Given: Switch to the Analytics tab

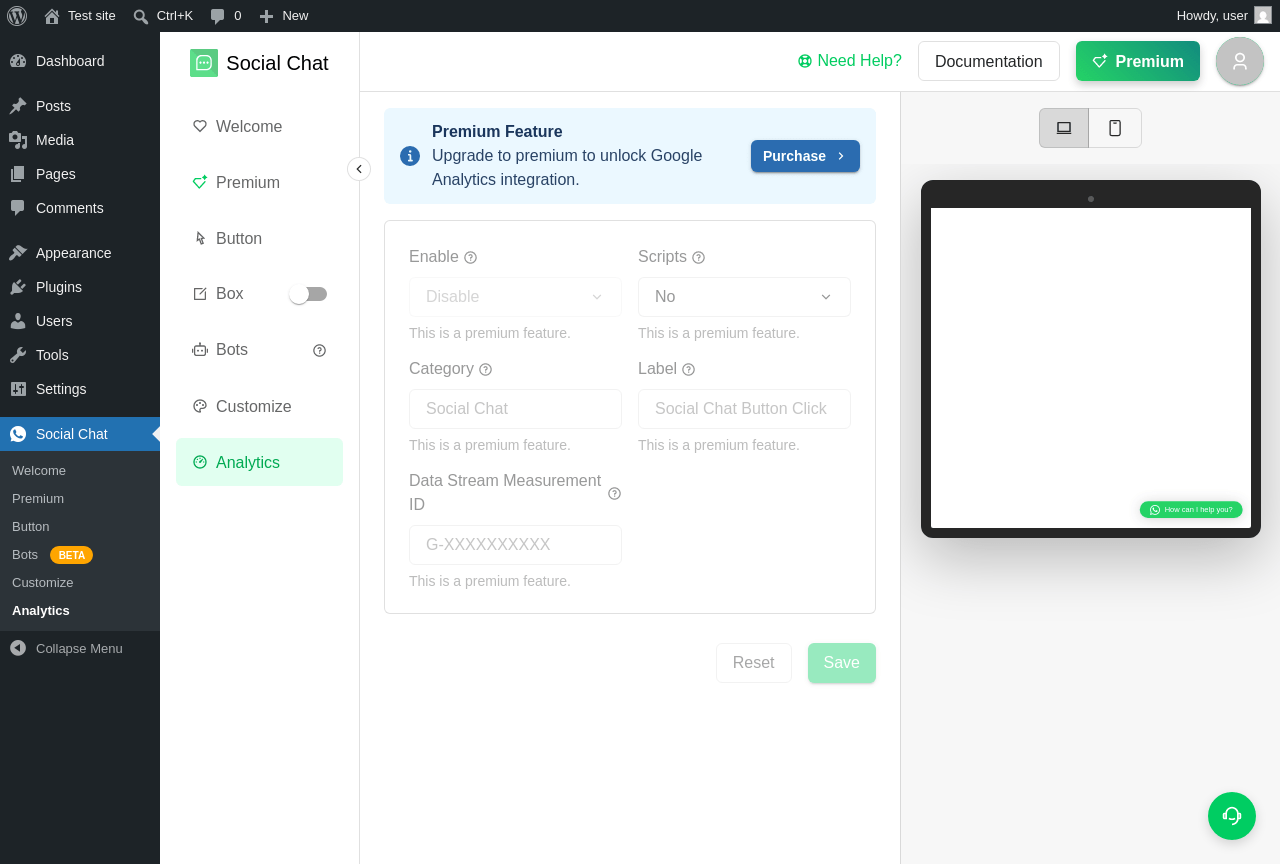Looking at the screenshot, I should [x=259, y=462].
